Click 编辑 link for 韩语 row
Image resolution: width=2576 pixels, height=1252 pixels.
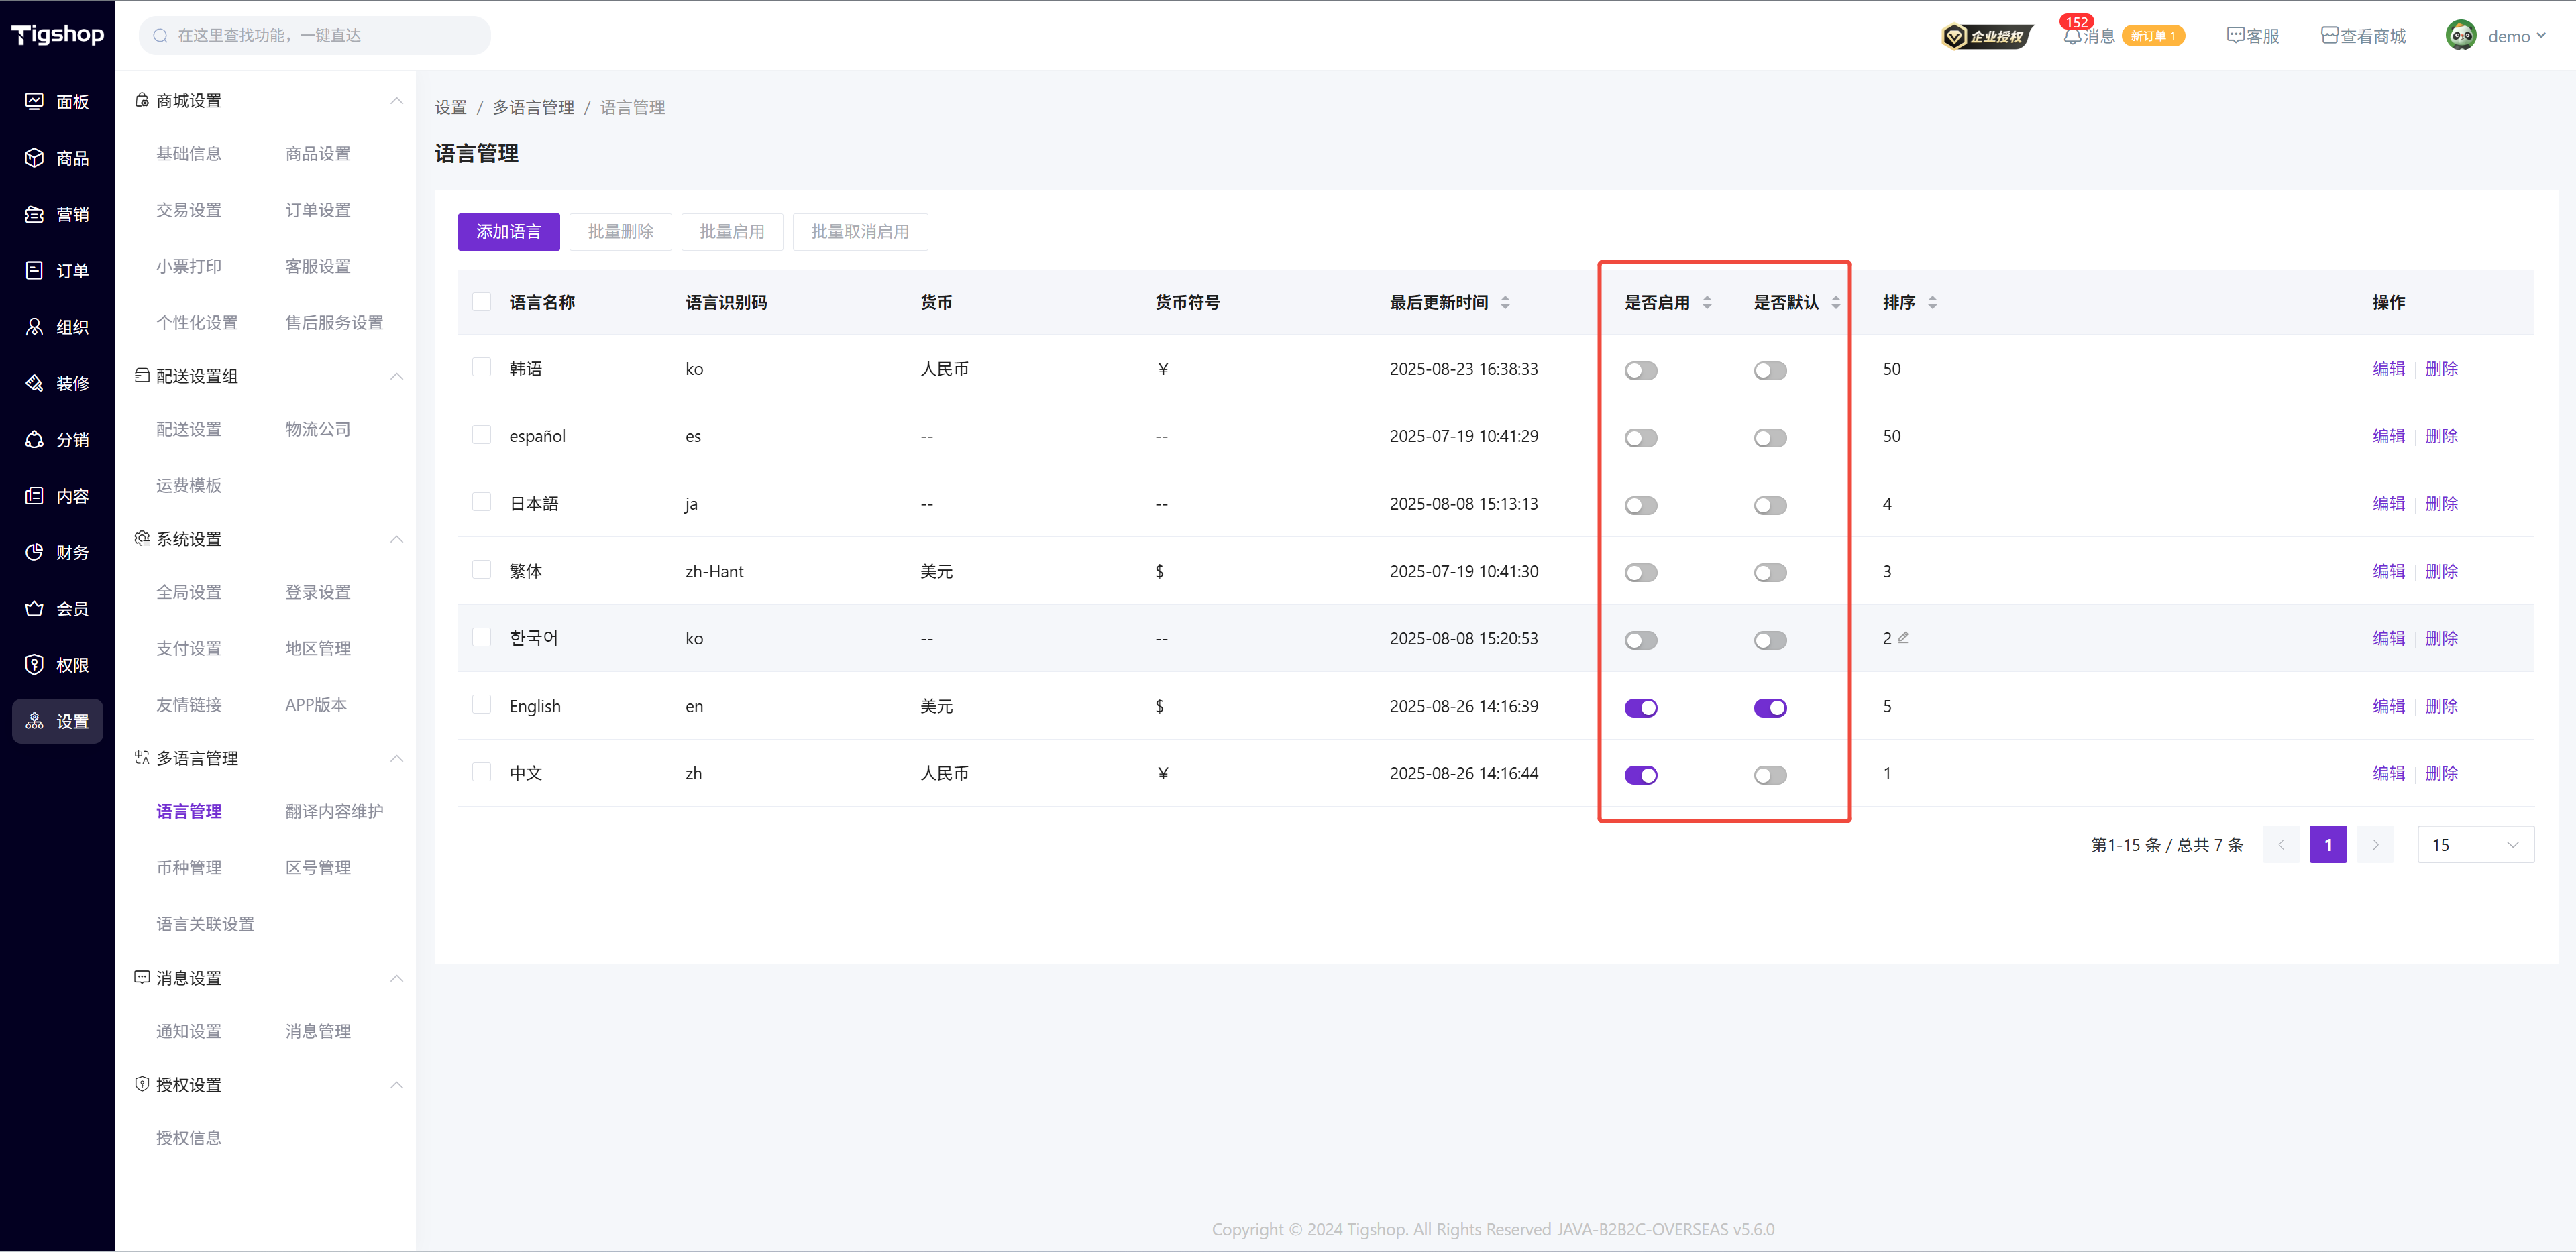click(x=2388, y=369)
